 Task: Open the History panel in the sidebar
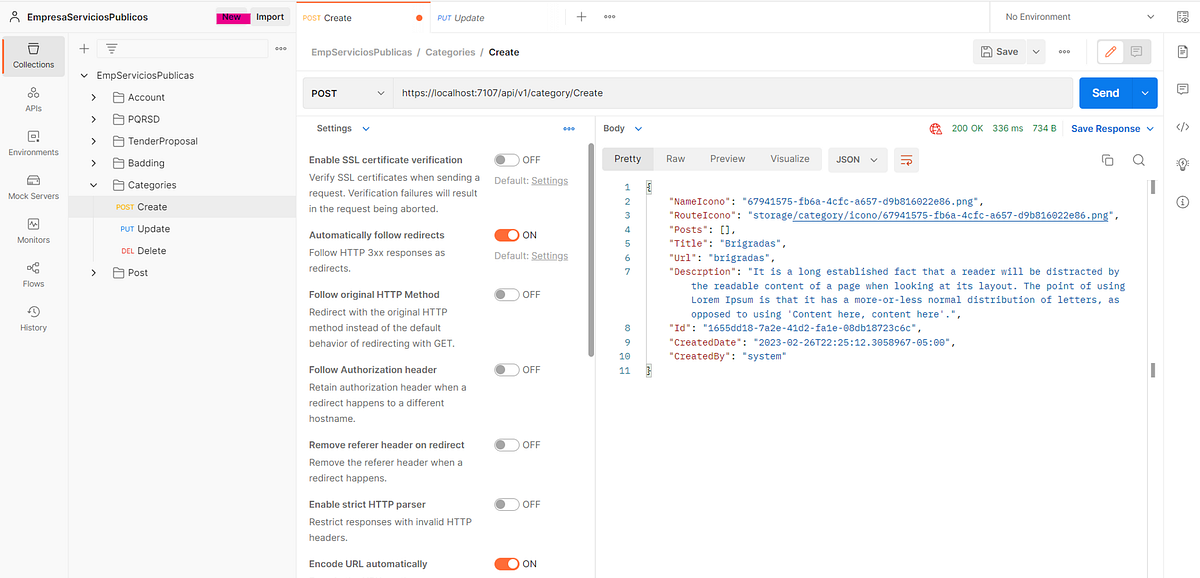point(33,318)
